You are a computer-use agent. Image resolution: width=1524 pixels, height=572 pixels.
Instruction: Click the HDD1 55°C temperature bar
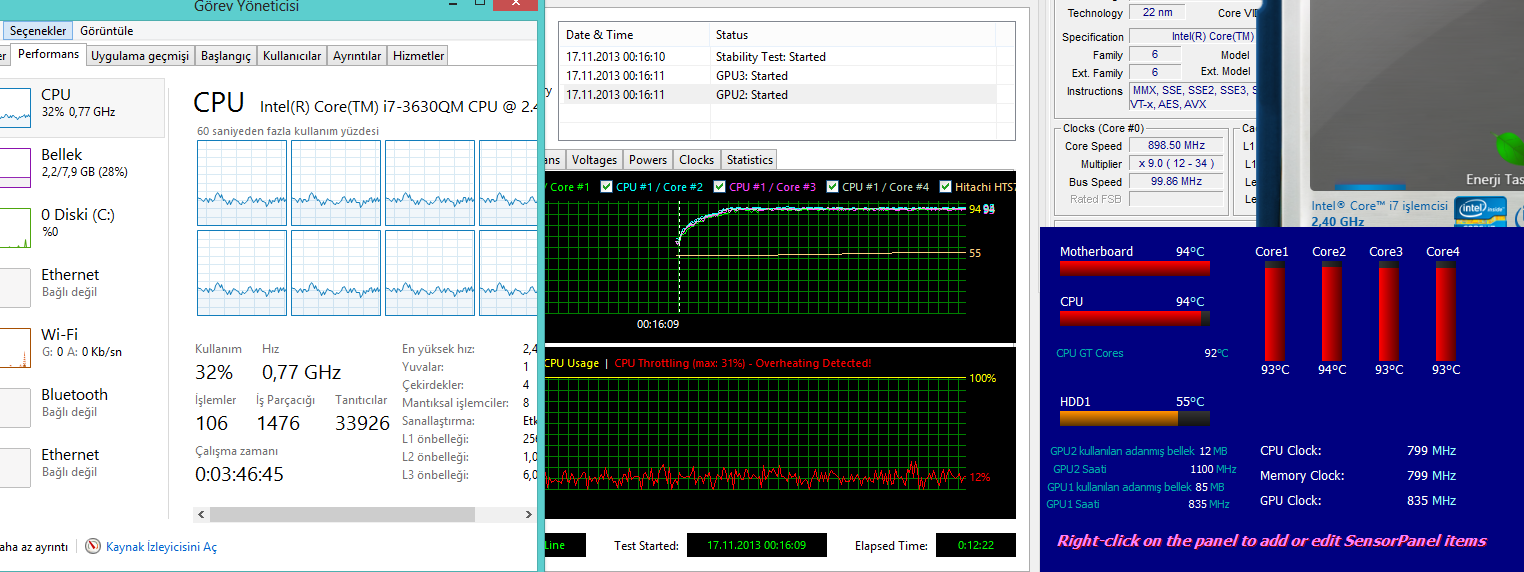tap(1134, 418)
